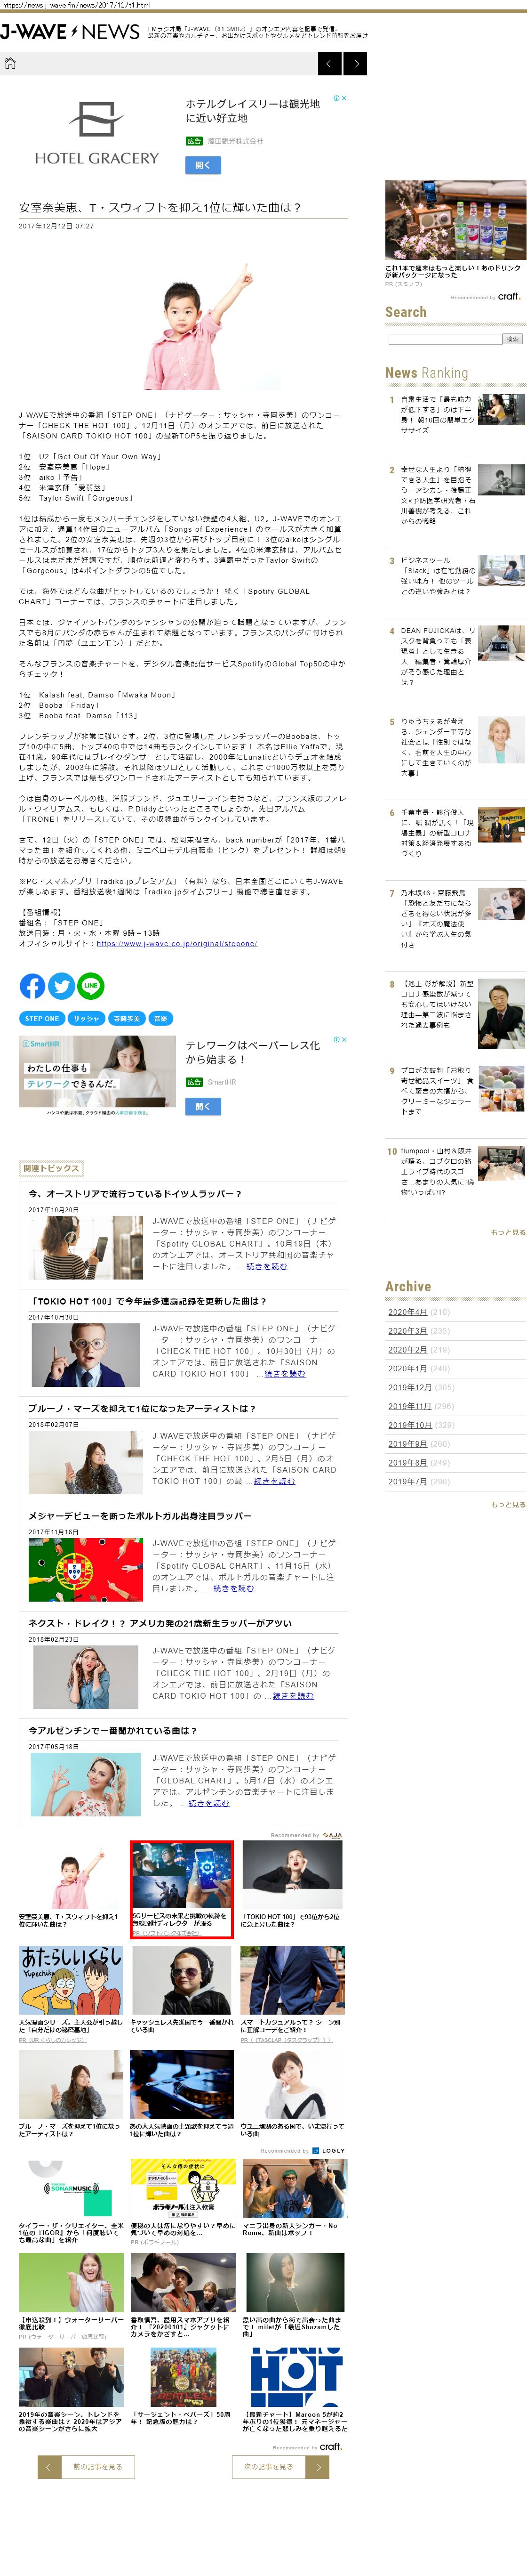The width and height of the screenshot is (527, 2576).
Task: Share the article via LINE
Action: click(90, 986)
